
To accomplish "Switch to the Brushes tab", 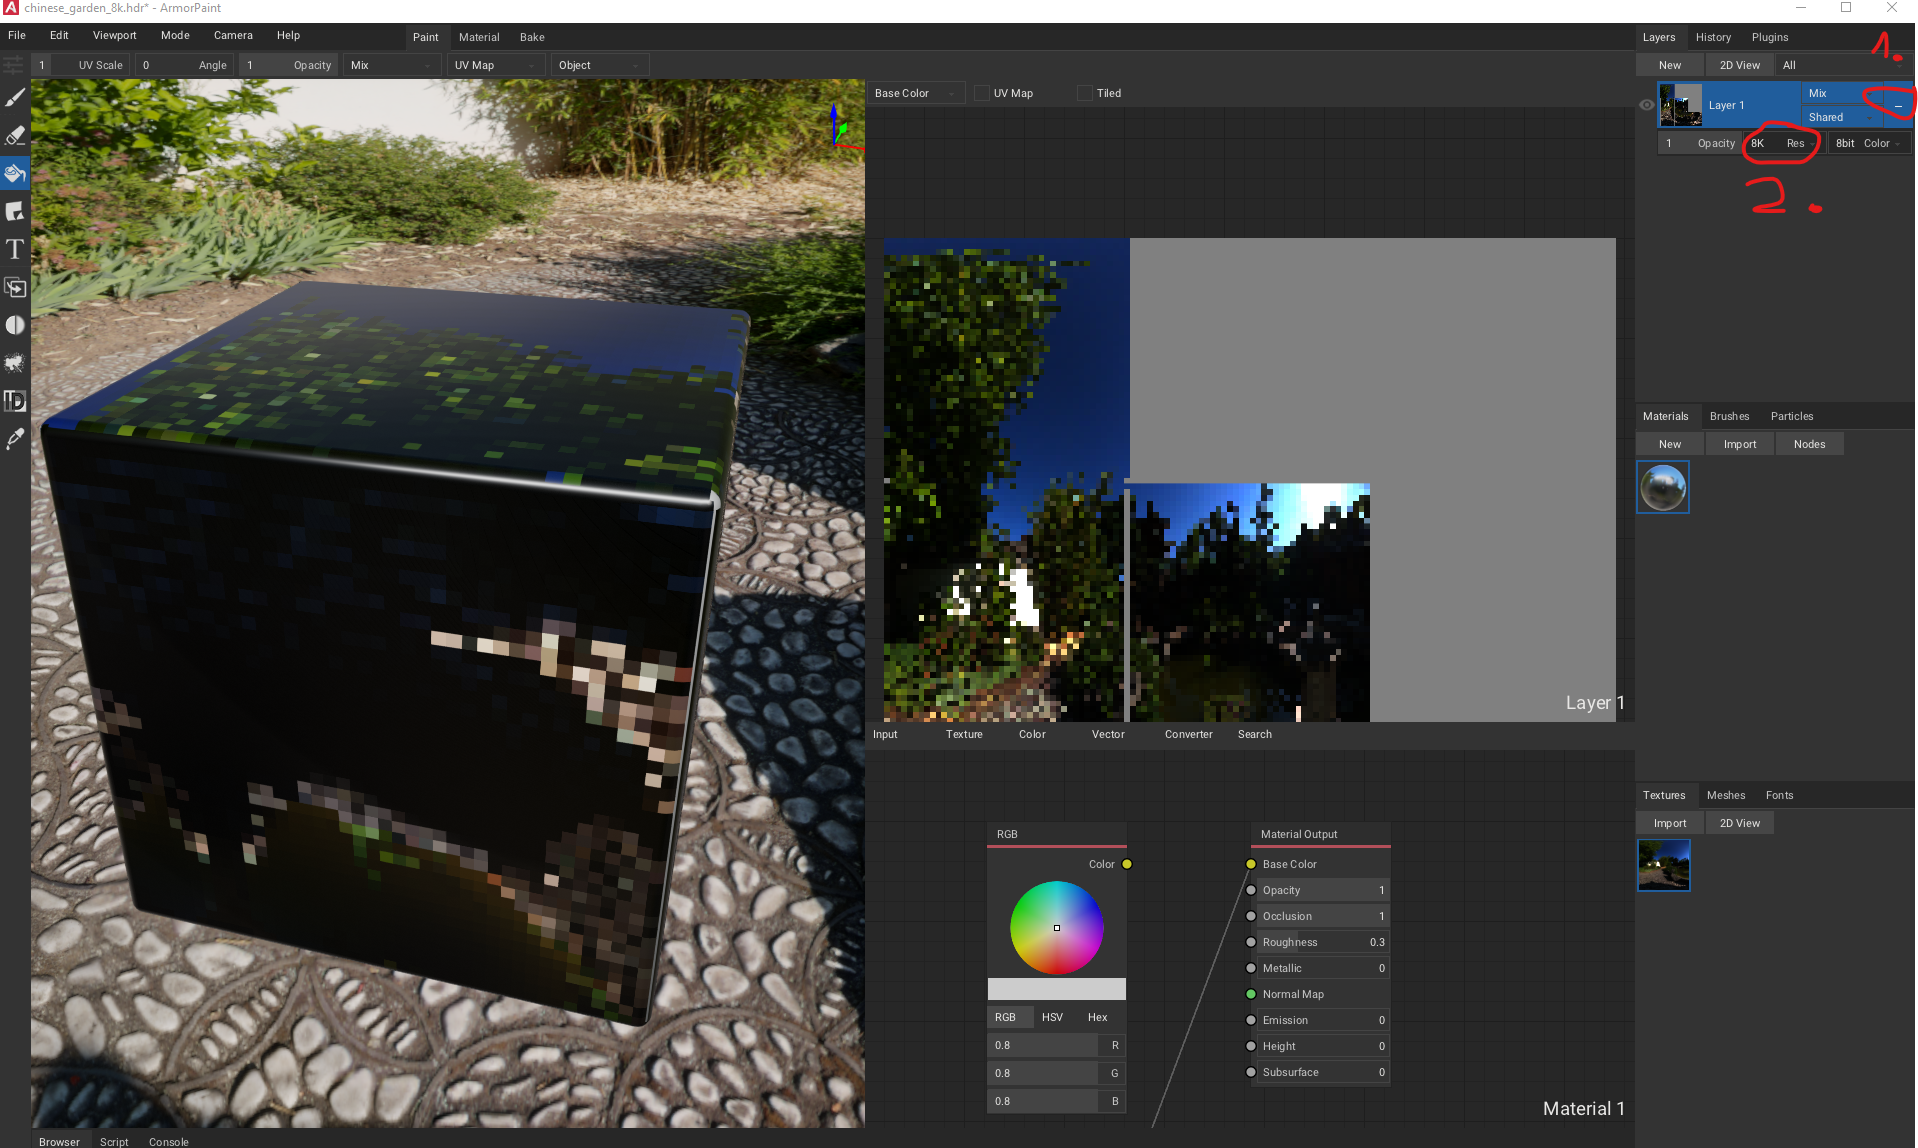I will (x=1729, y=416).
